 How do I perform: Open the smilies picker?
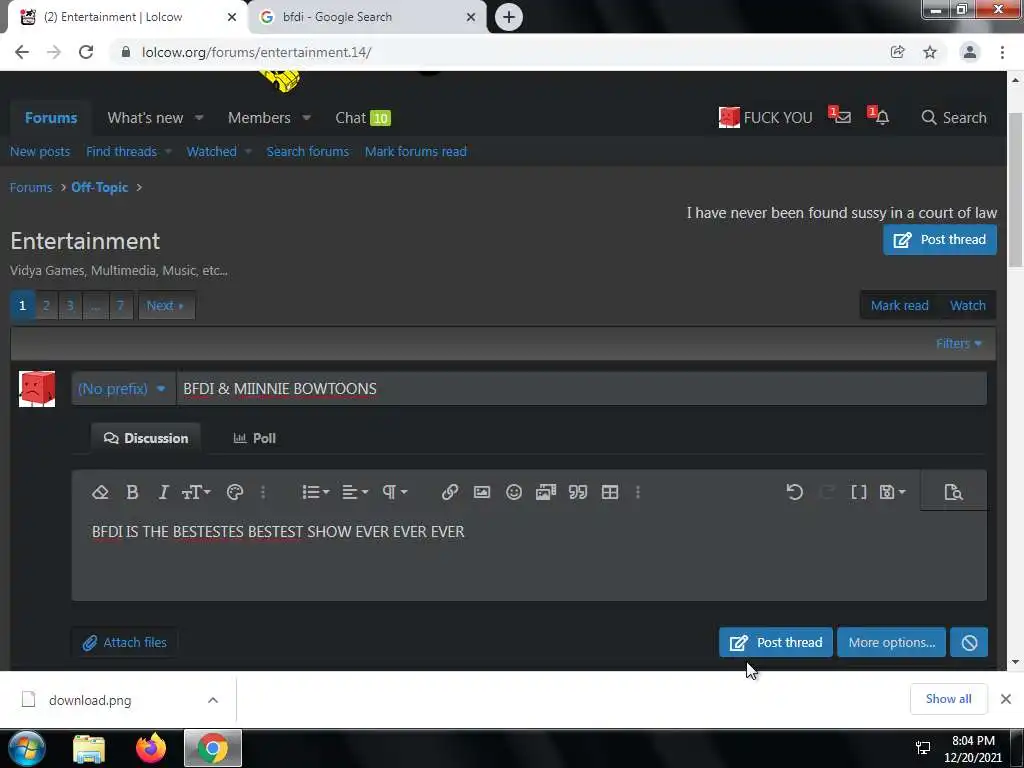point(514,492)
